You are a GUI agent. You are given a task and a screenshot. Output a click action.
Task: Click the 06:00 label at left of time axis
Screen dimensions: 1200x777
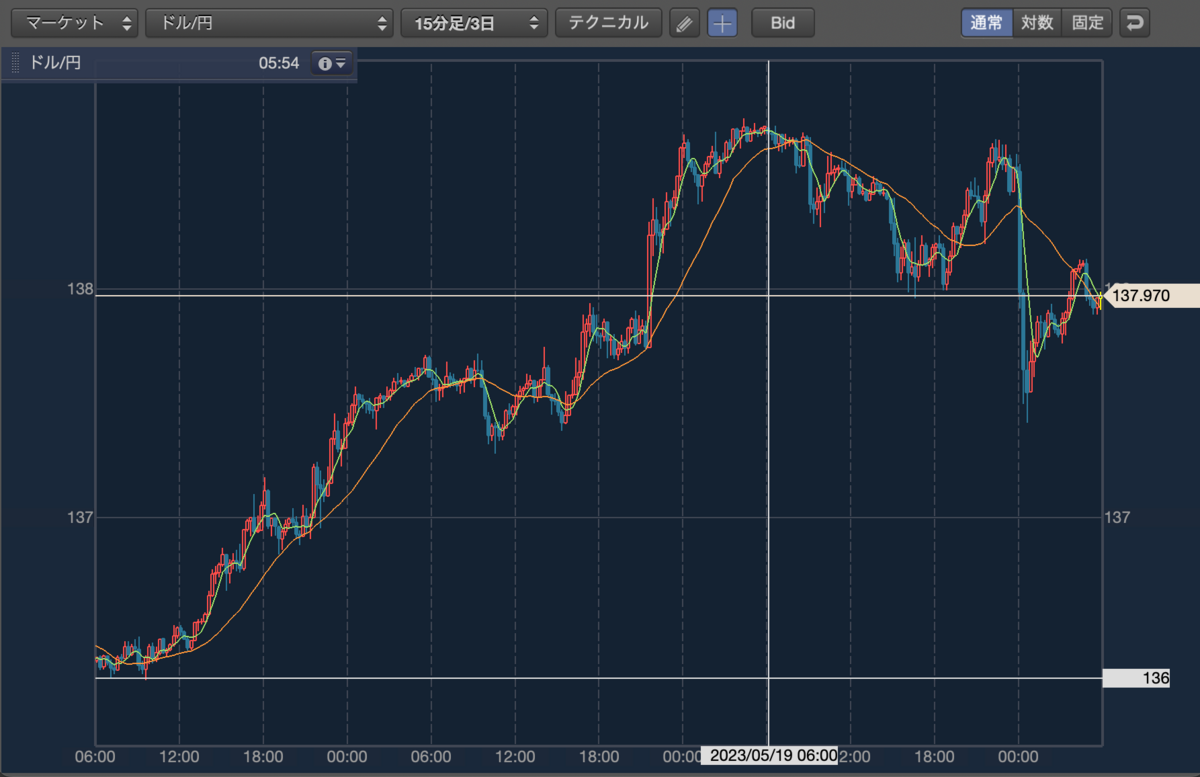coord(96,756)
